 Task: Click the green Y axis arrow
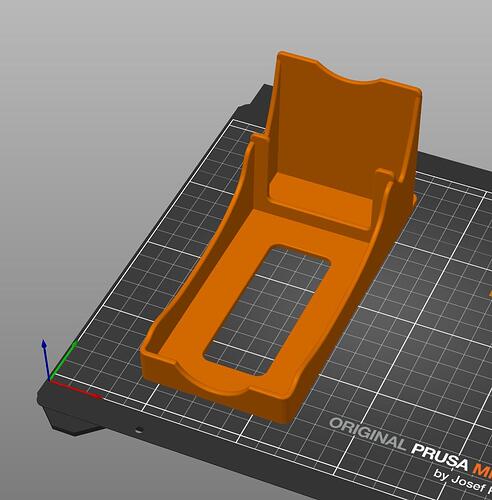pos(63,360)
